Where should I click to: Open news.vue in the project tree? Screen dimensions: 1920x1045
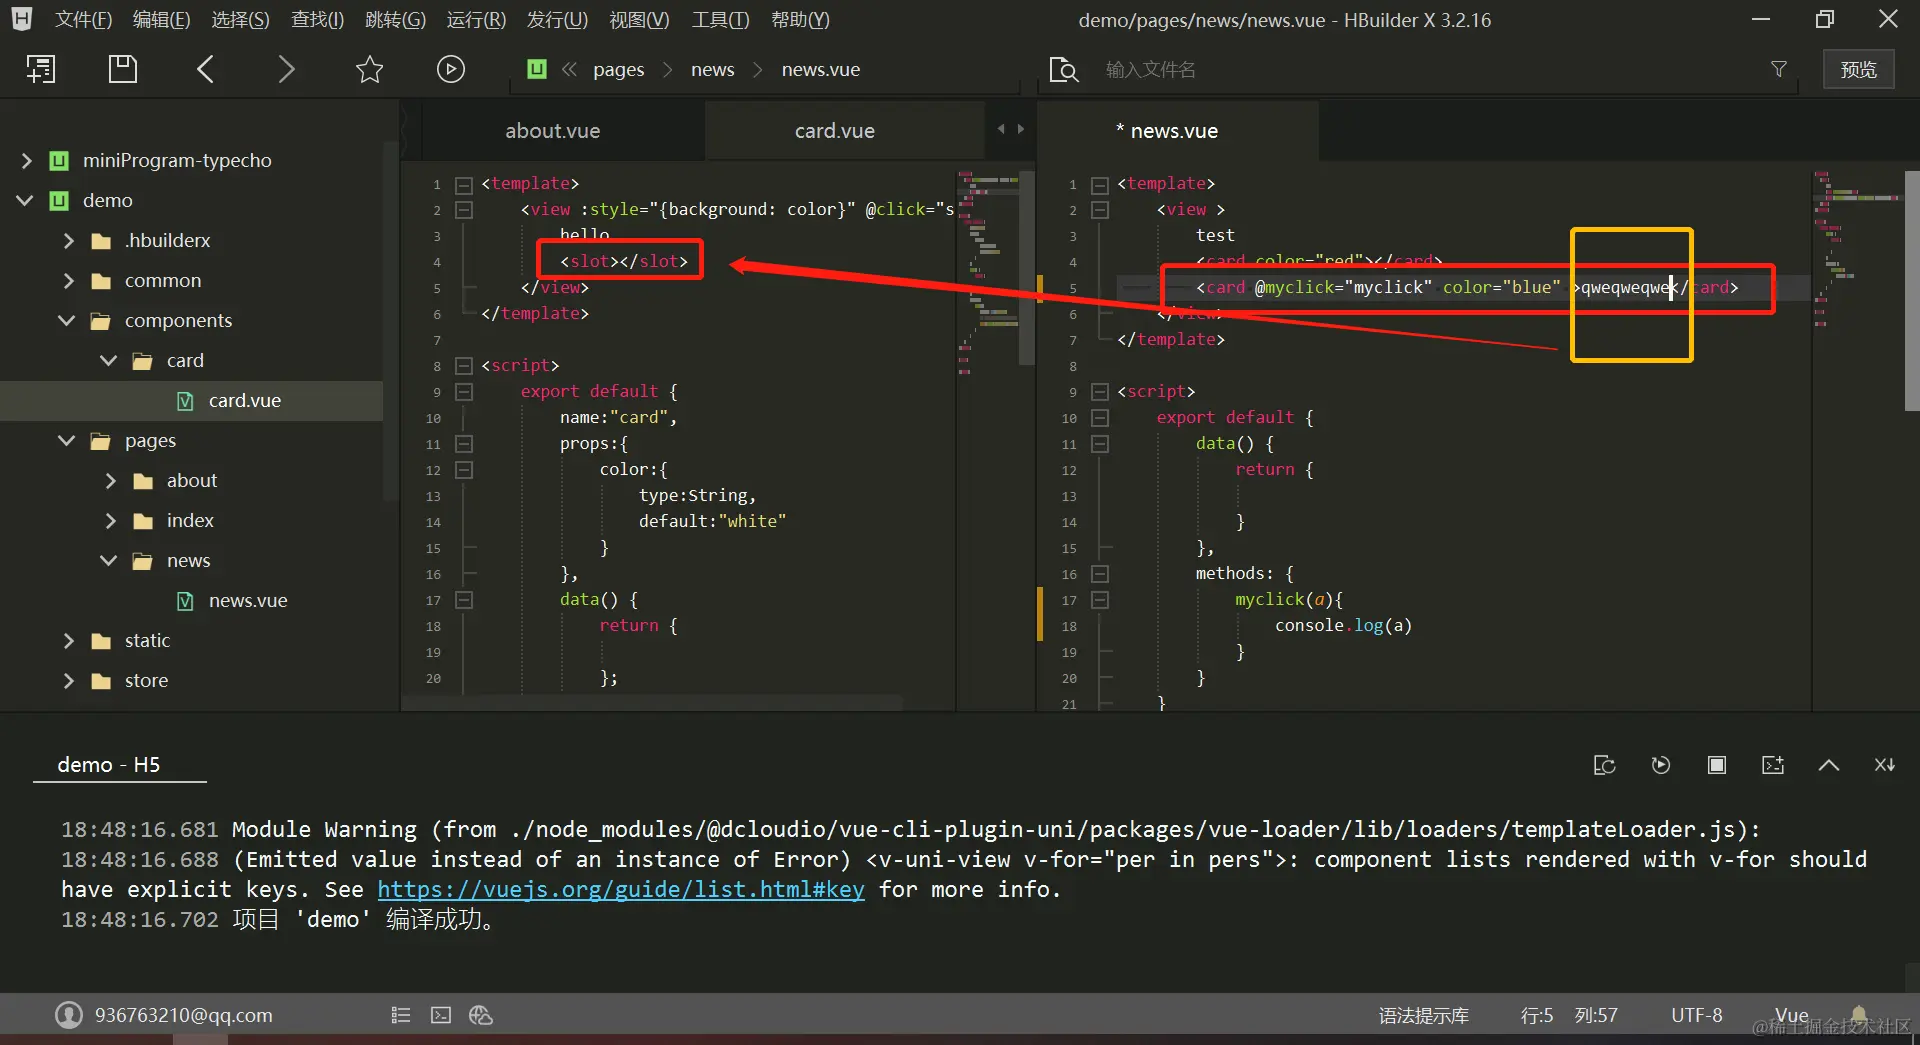248,601
